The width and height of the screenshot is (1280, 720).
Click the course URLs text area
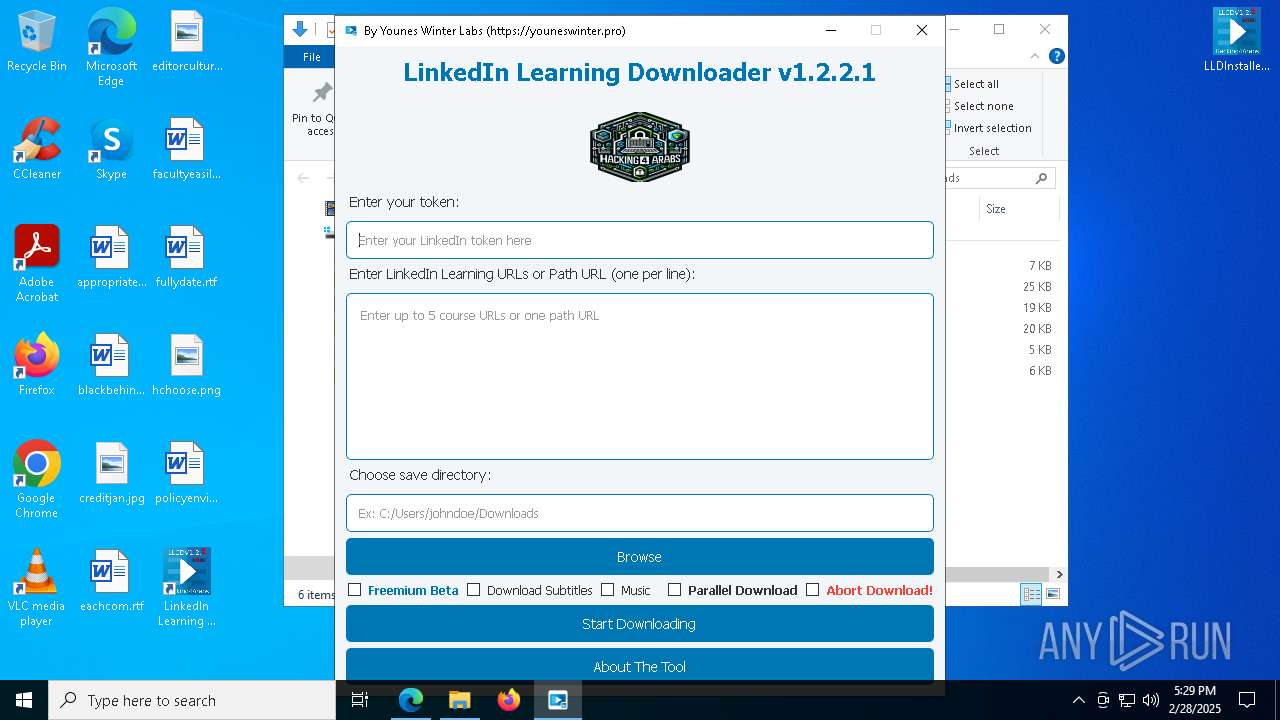click(640, 376)
